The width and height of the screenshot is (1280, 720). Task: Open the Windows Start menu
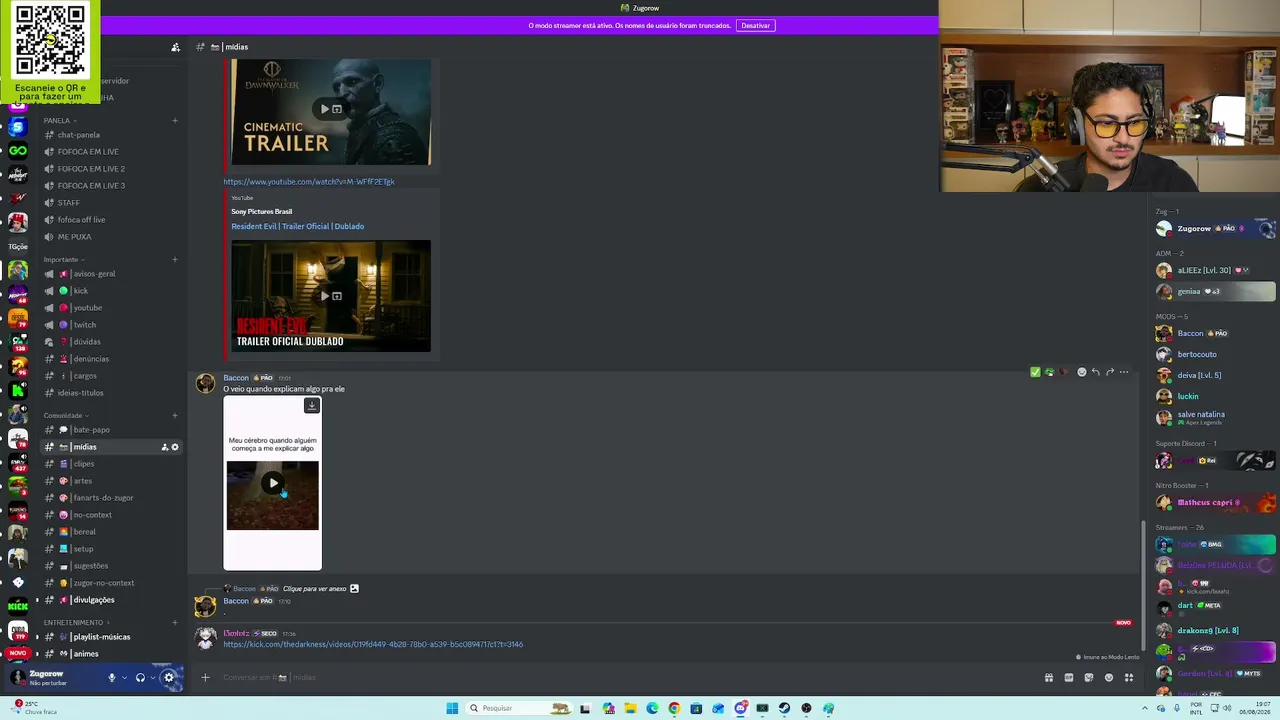pos(452,708)
